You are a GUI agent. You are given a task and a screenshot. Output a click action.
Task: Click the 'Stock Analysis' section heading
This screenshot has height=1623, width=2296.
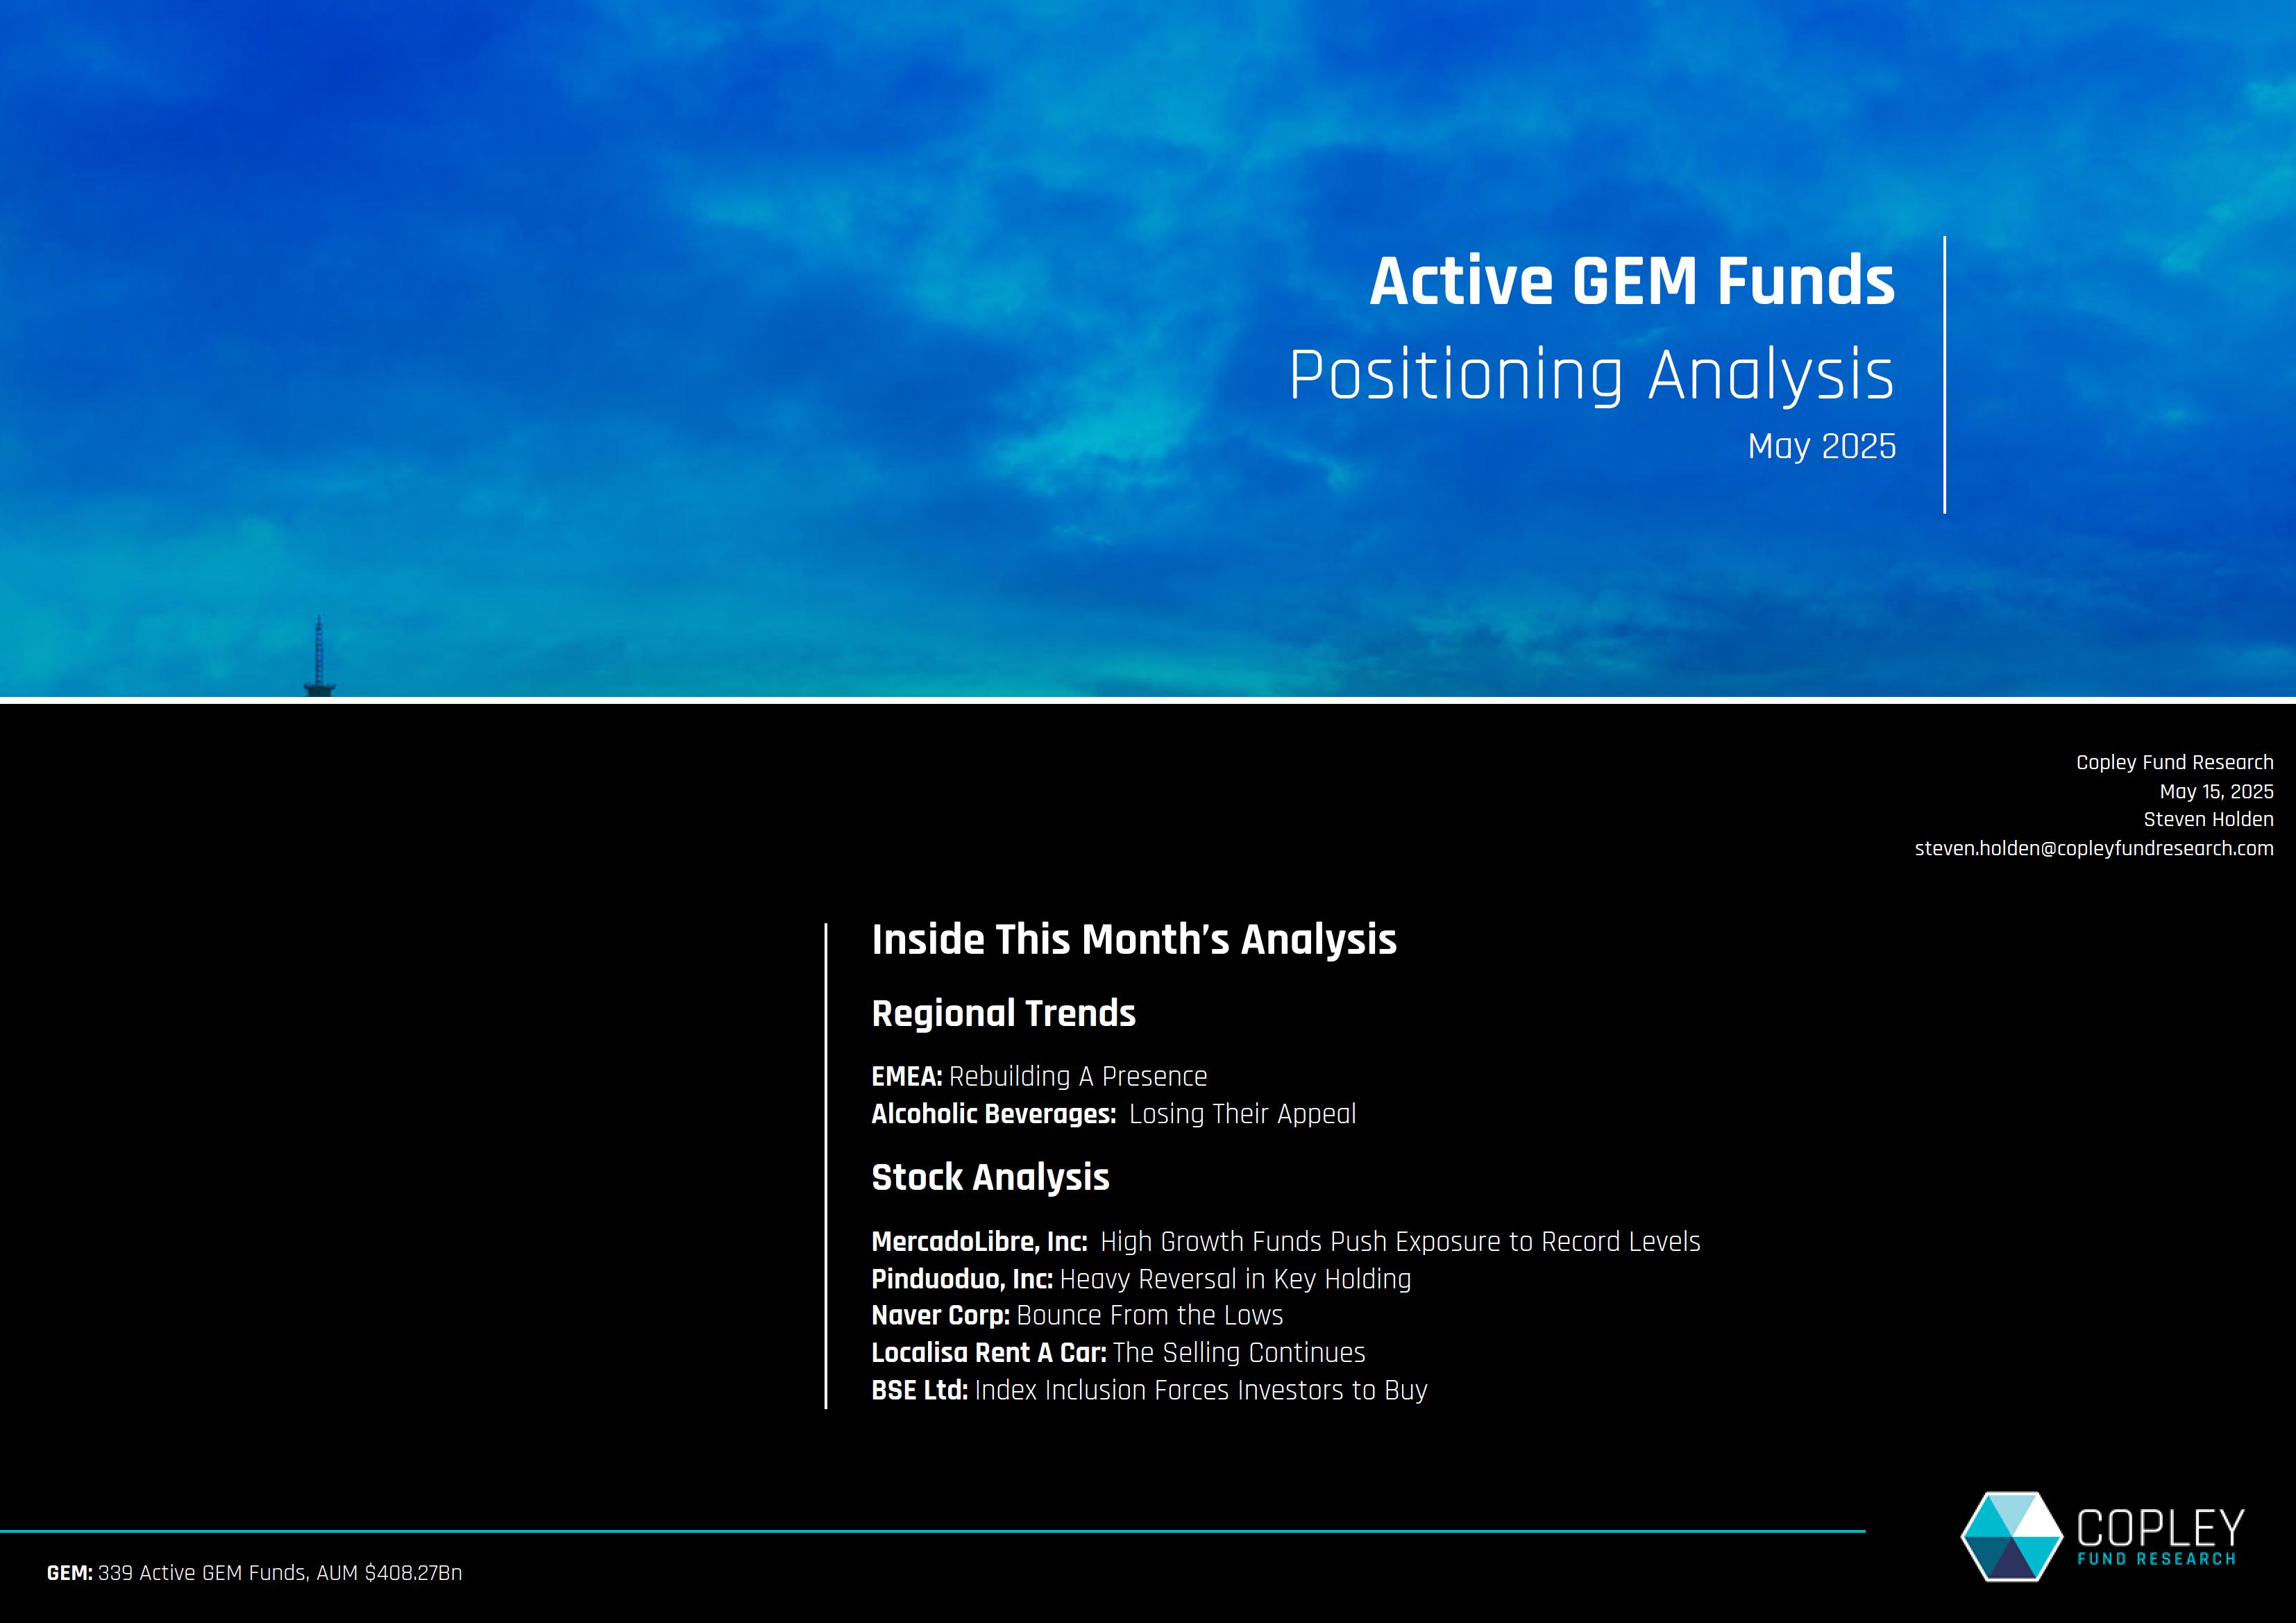(x=991, y=1177)
